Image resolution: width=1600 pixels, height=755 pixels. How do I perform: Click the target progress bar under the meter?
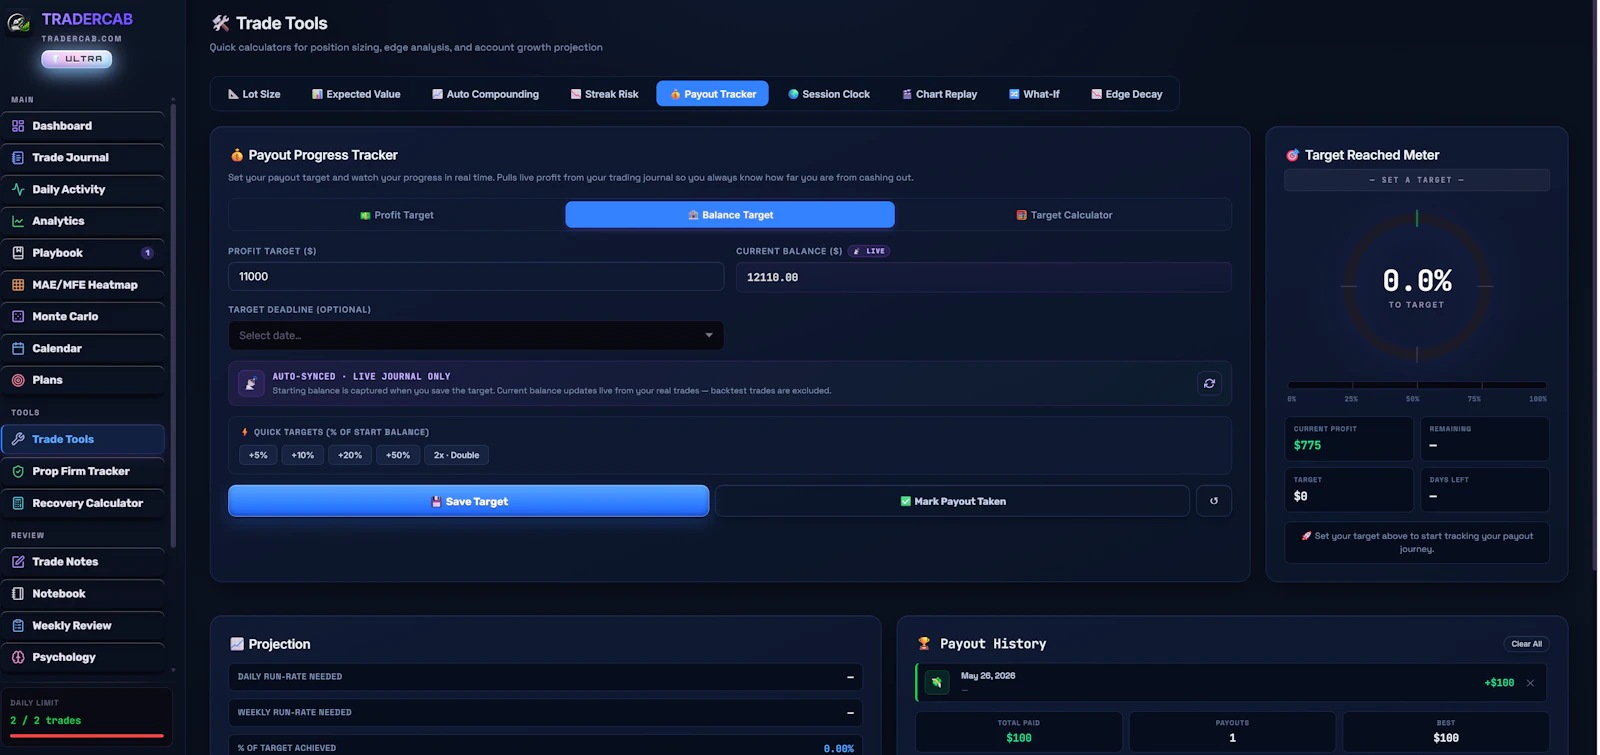point(1417,385)
